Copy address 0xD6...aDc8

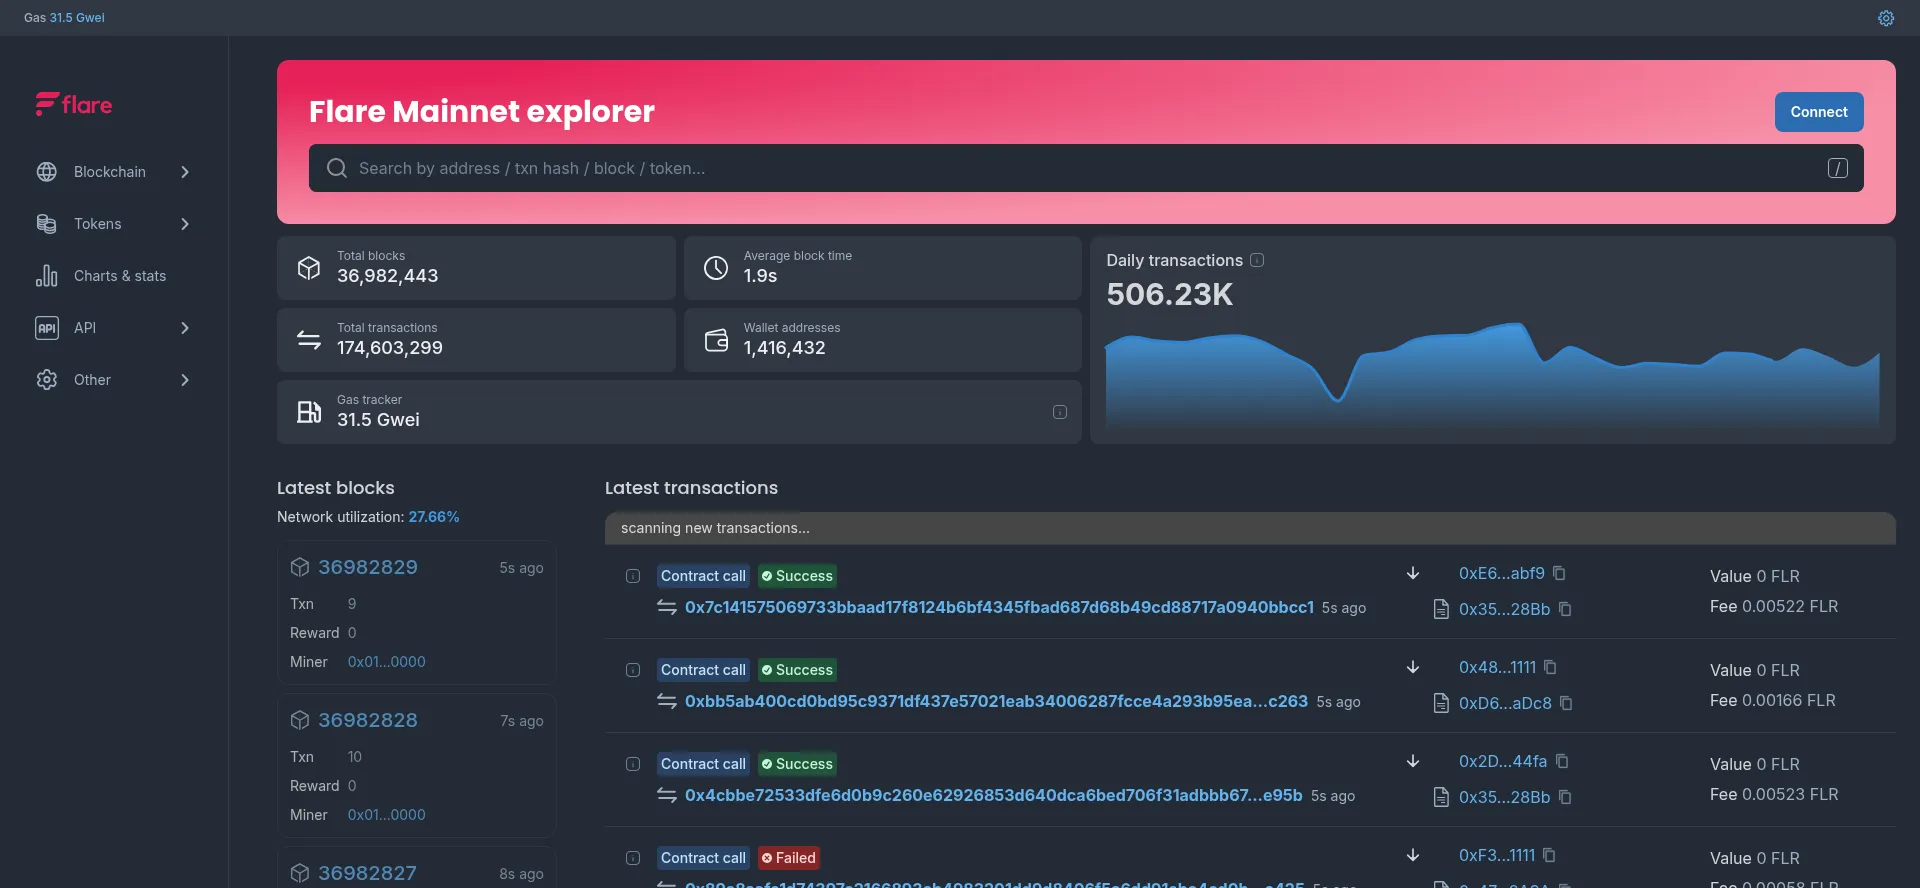(x=1566, y=703)
